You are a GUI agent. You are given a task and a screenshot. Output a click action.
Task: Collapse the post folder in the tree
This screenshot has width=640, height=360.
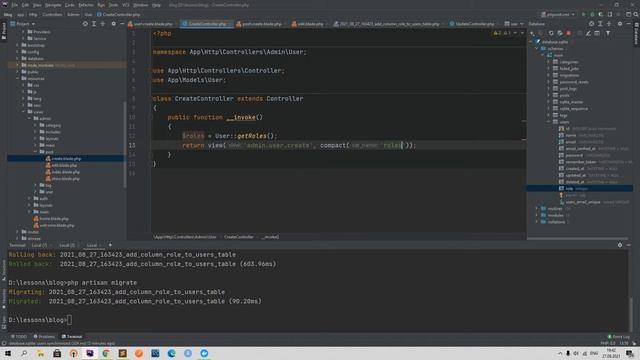pyautogui.click(x=36, y=152)
